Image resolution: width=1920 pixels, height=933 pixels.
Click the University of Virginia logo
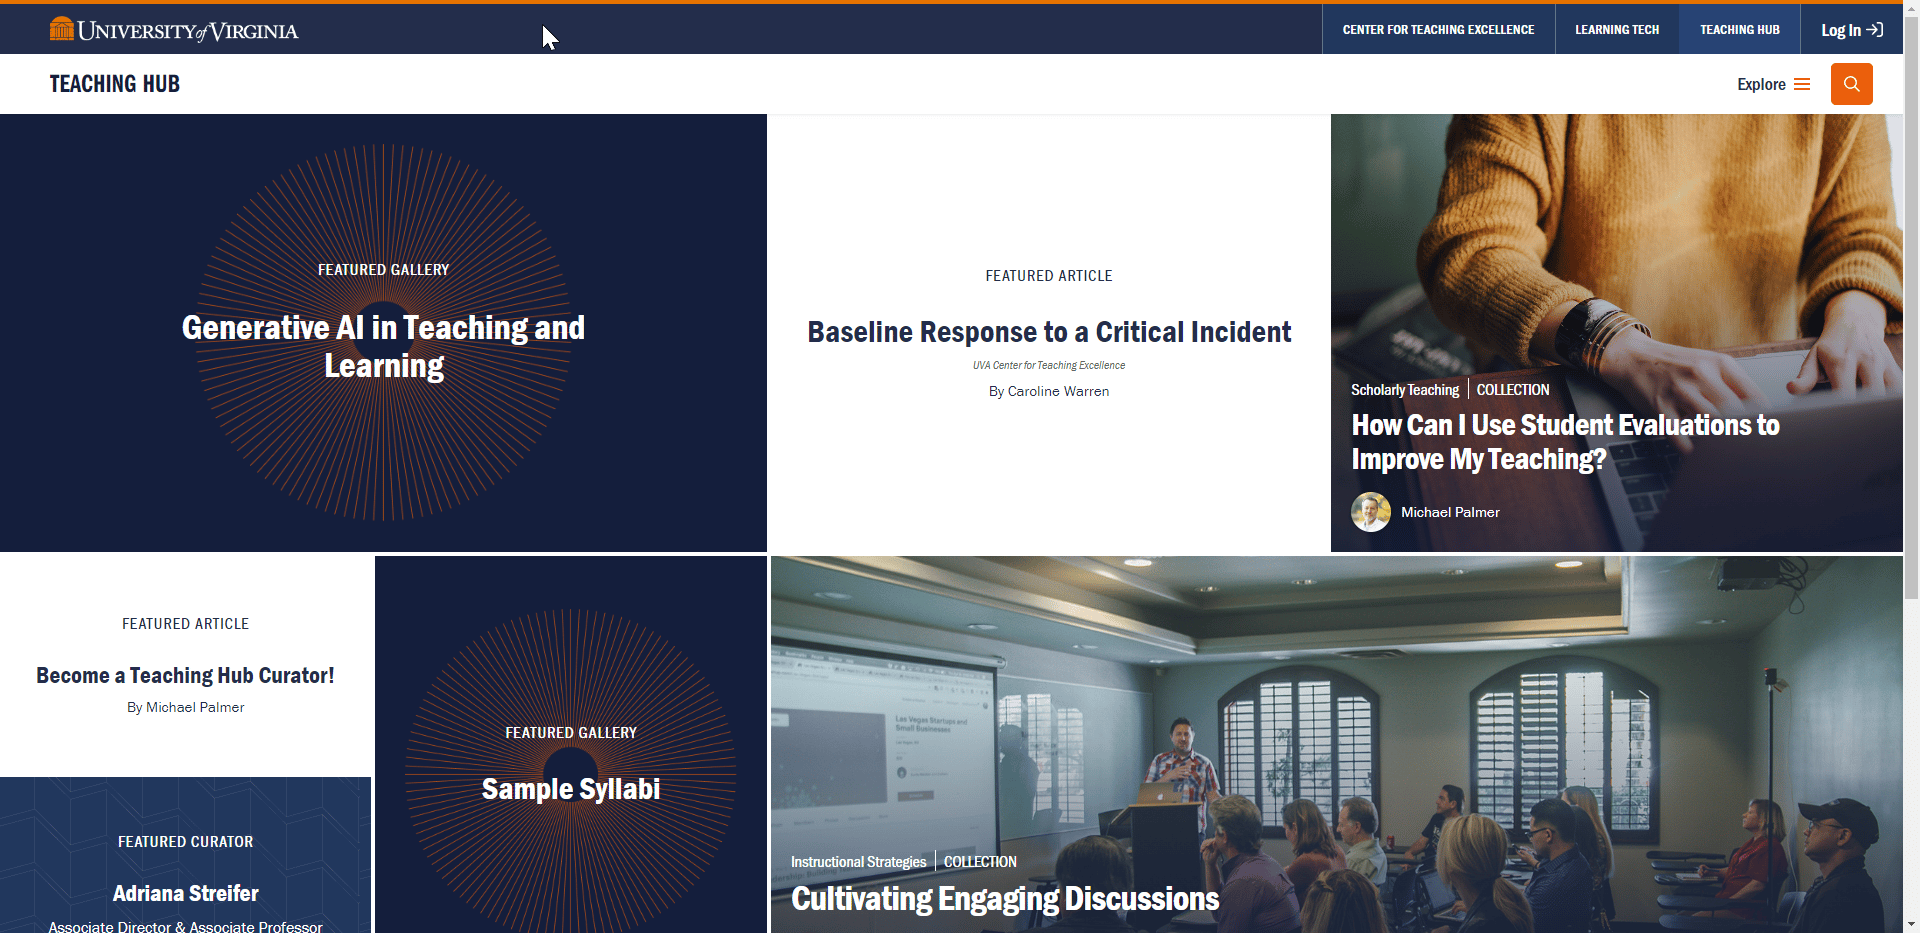(174, 30)
